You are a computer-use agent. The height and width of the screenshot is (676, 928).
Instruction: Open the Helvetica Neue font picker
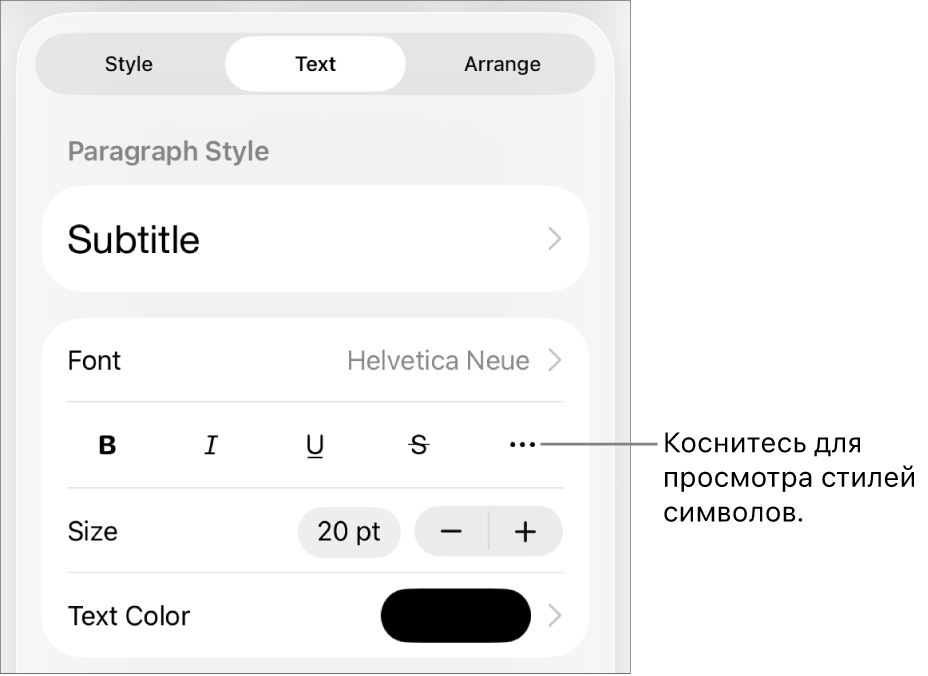point(438,361)
